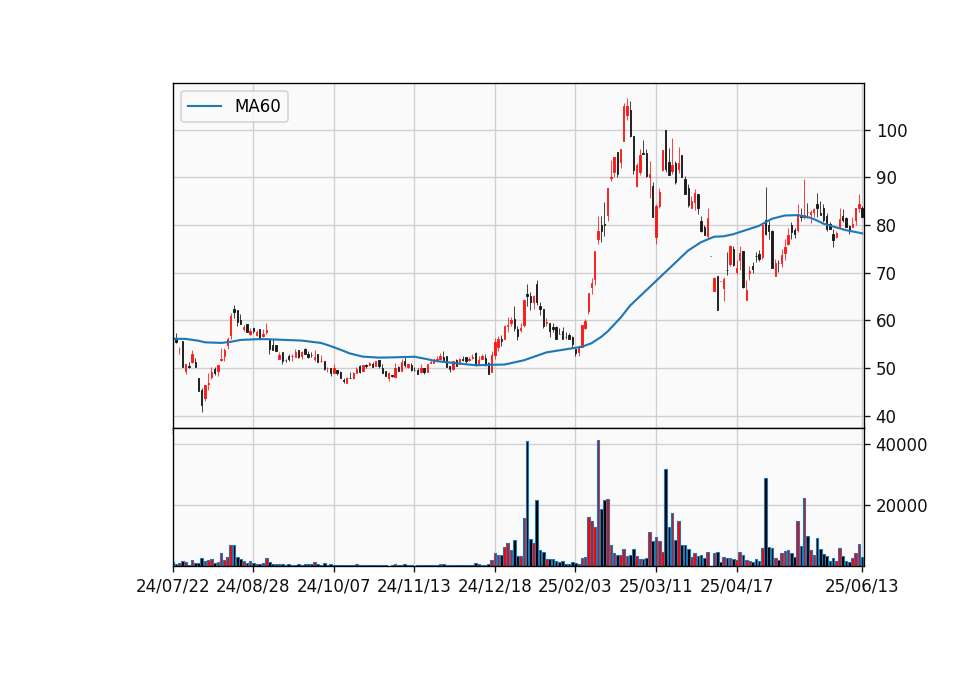Select the 24/08/28 date axis label

click(x=253, y=586)
